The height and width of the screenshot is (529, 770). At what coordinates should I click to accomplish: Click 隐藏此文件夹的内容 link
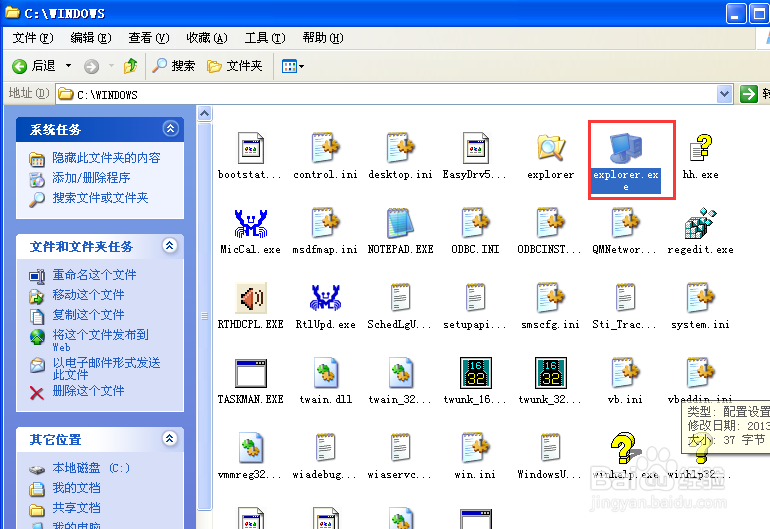pos(107,158)
